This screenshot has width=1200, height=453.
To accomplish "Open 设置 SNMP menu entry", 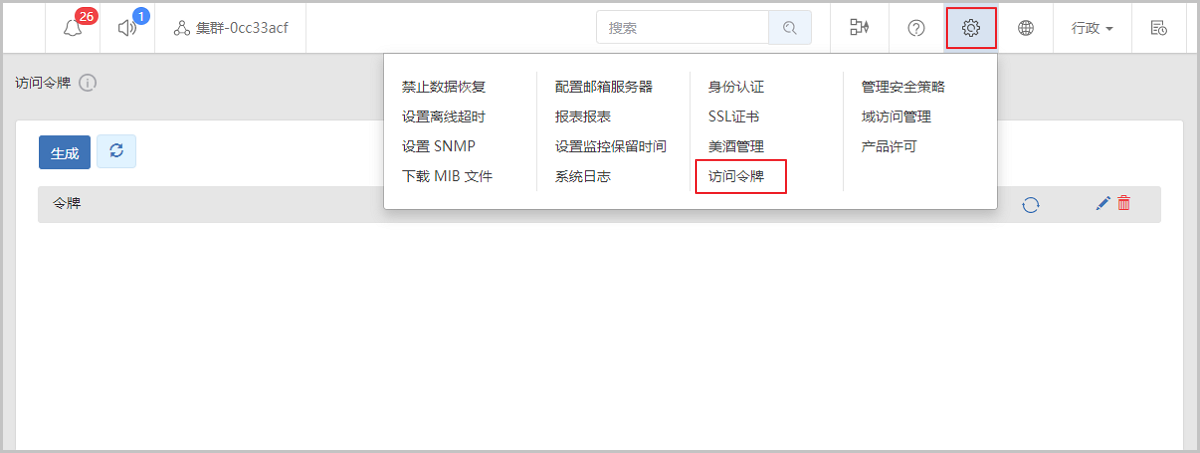I will [x=439, y=147].
